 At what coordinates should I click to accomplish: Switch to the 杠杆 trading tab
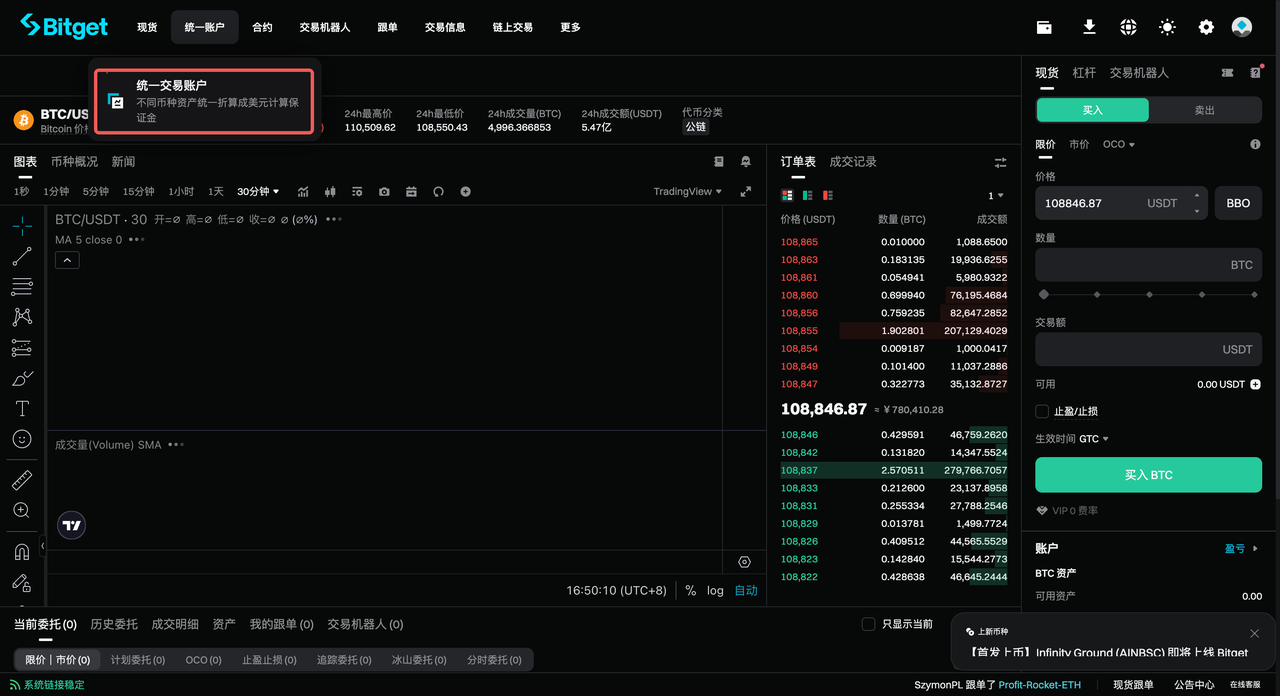tap(1084, 73)
